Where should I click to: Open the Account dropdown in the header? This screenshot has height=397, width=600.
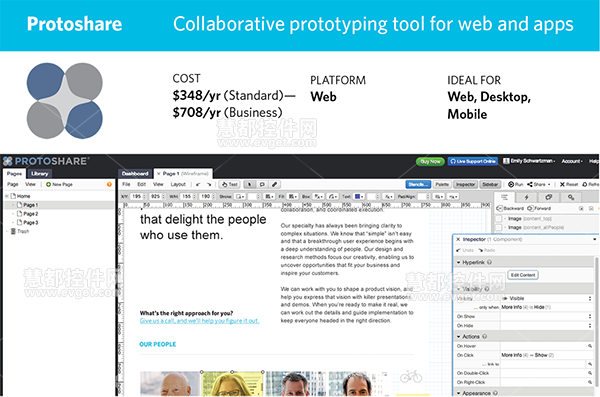572,161
